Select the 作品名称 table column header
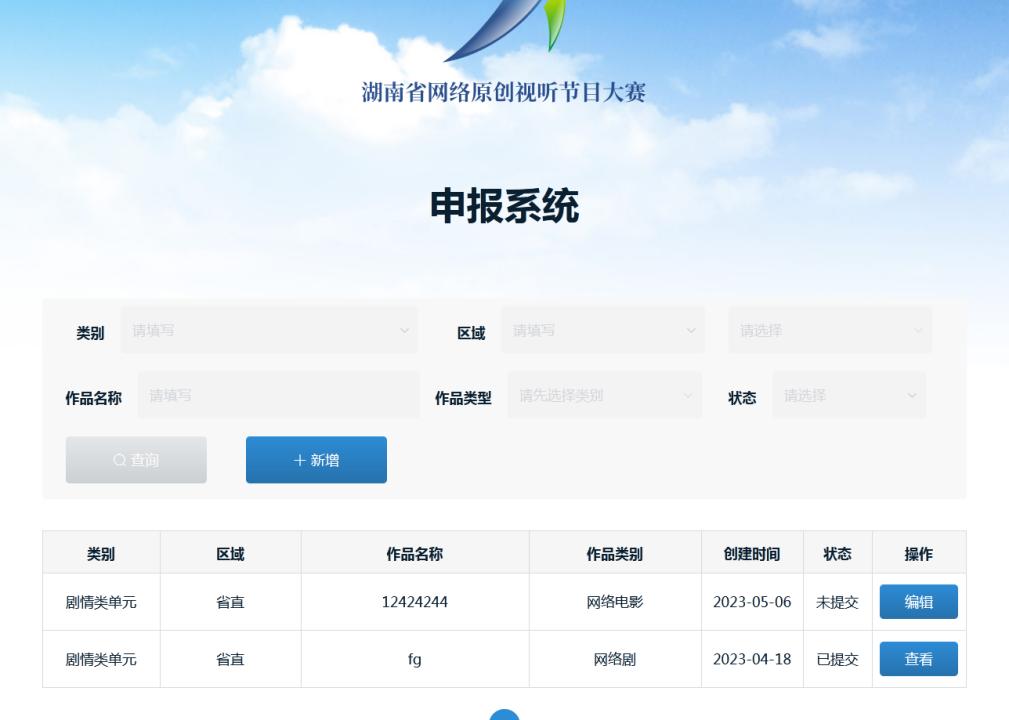Image resolution: width=1009 pixels, height=720 pixels. [x=415, y=552]
